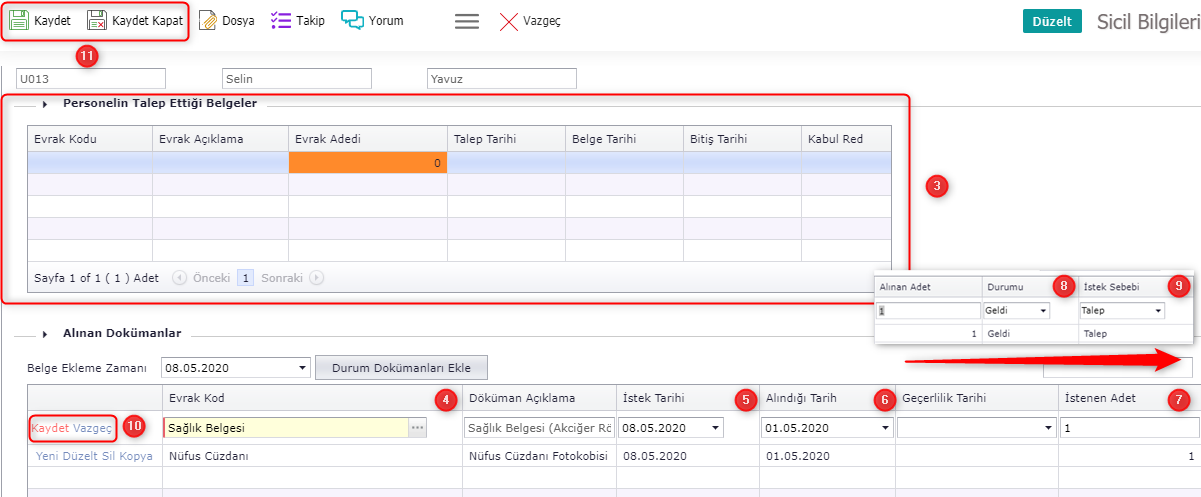Open the Dosya attachment tool

208,20
